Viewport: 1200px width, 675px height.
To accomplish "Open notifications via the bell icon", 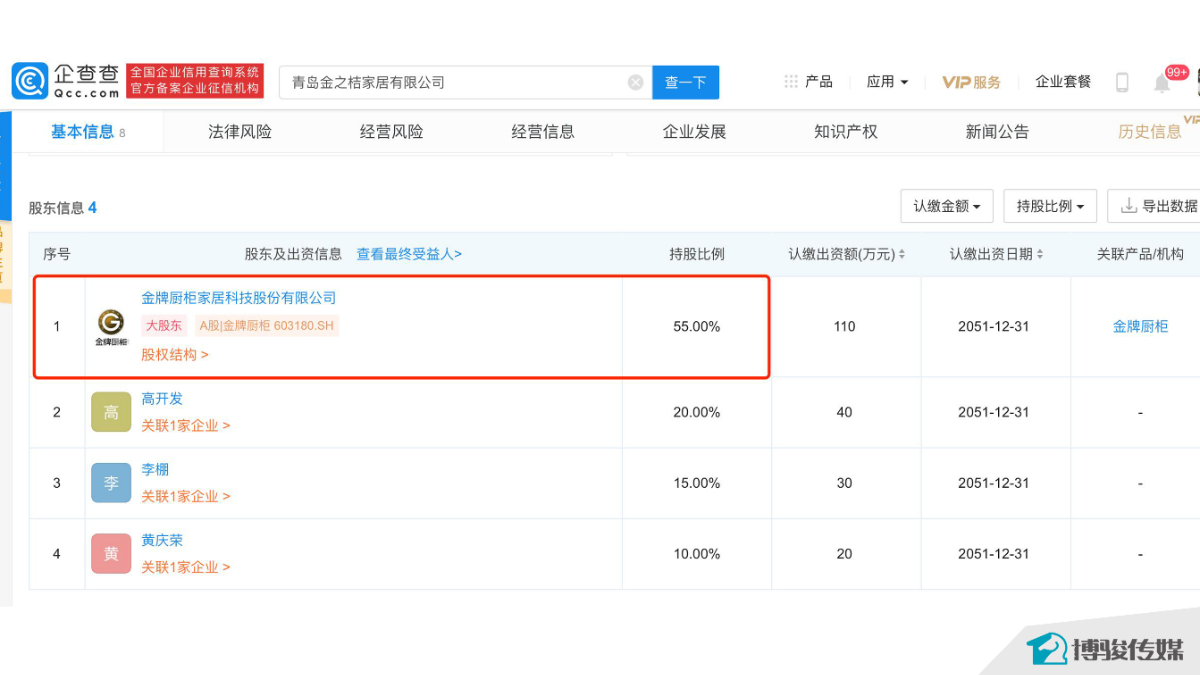I will (1162, 82).
